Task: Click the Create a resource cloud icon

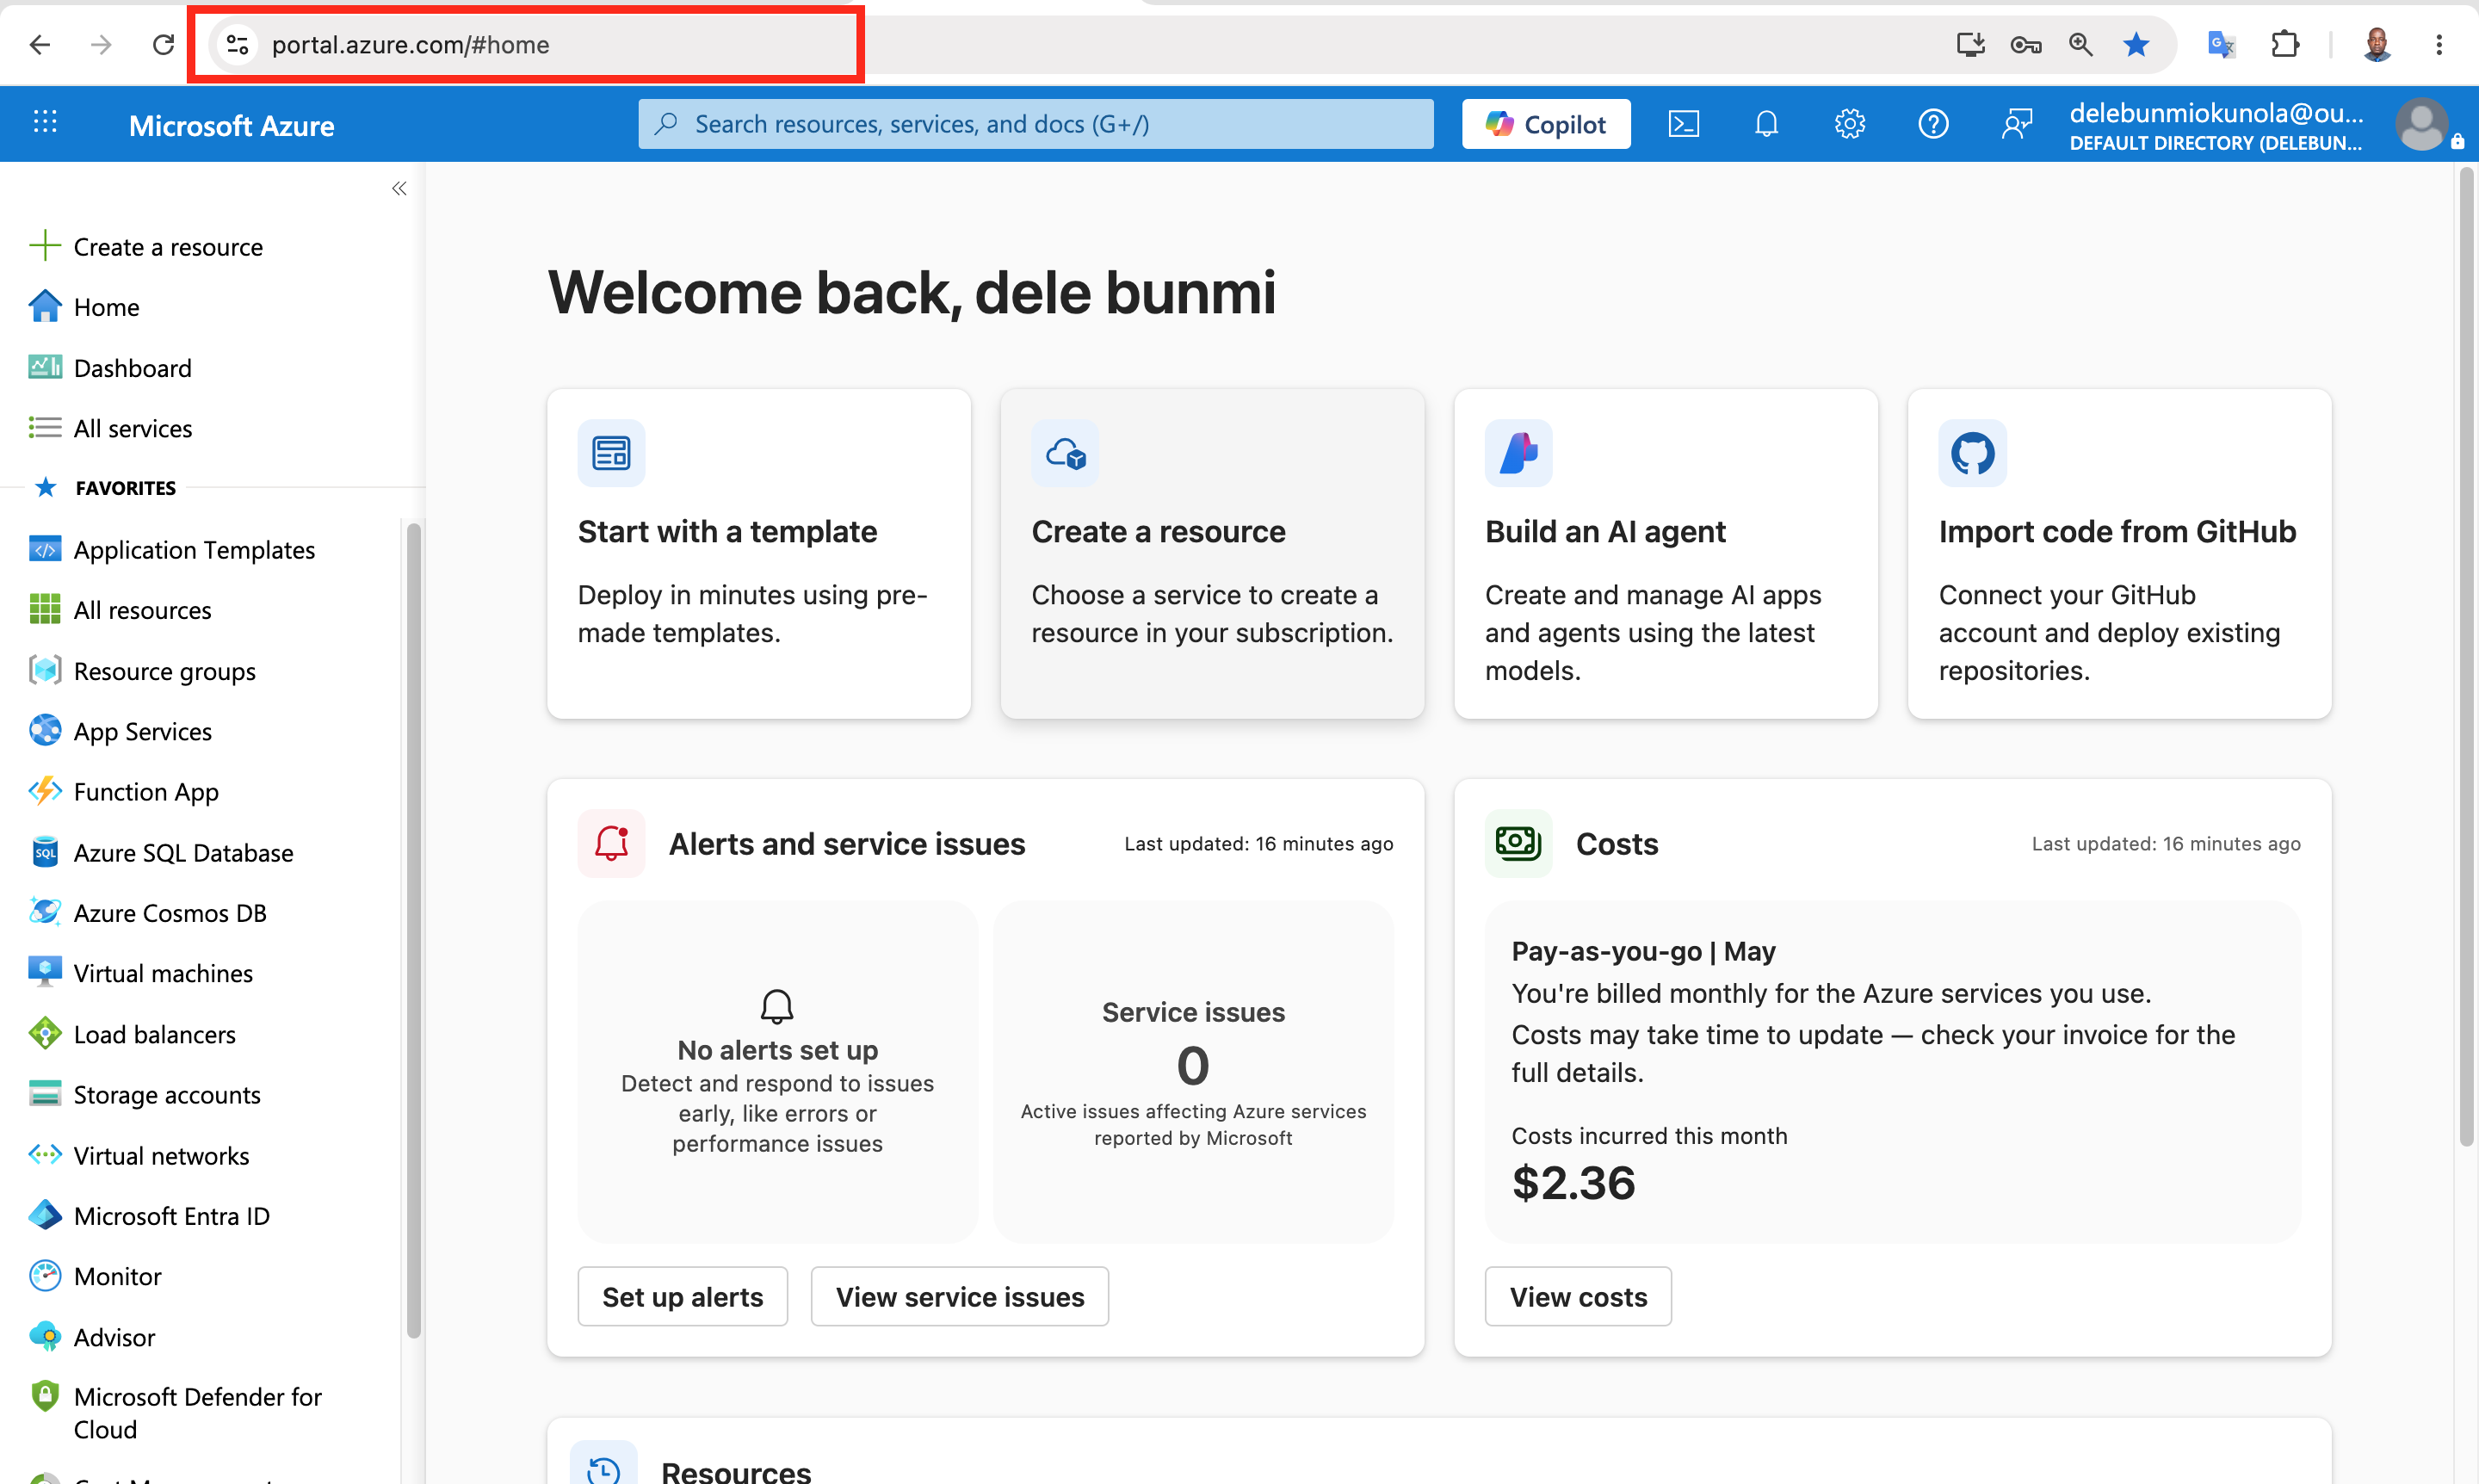Action: [1065, 453]
